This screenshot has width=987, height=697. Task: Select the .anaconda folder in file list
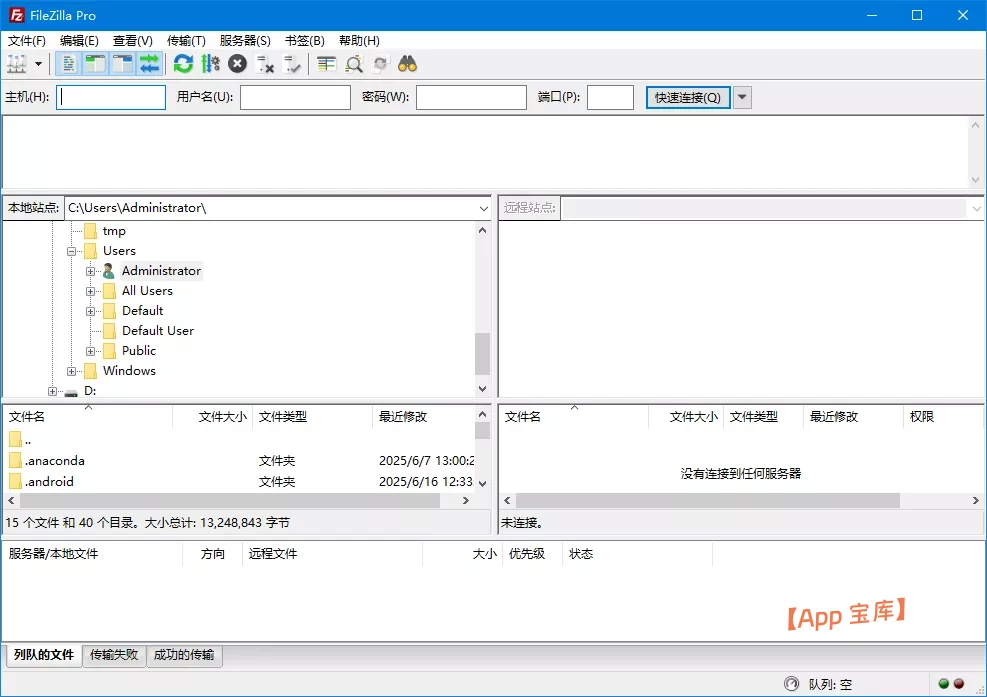point(55,461)
